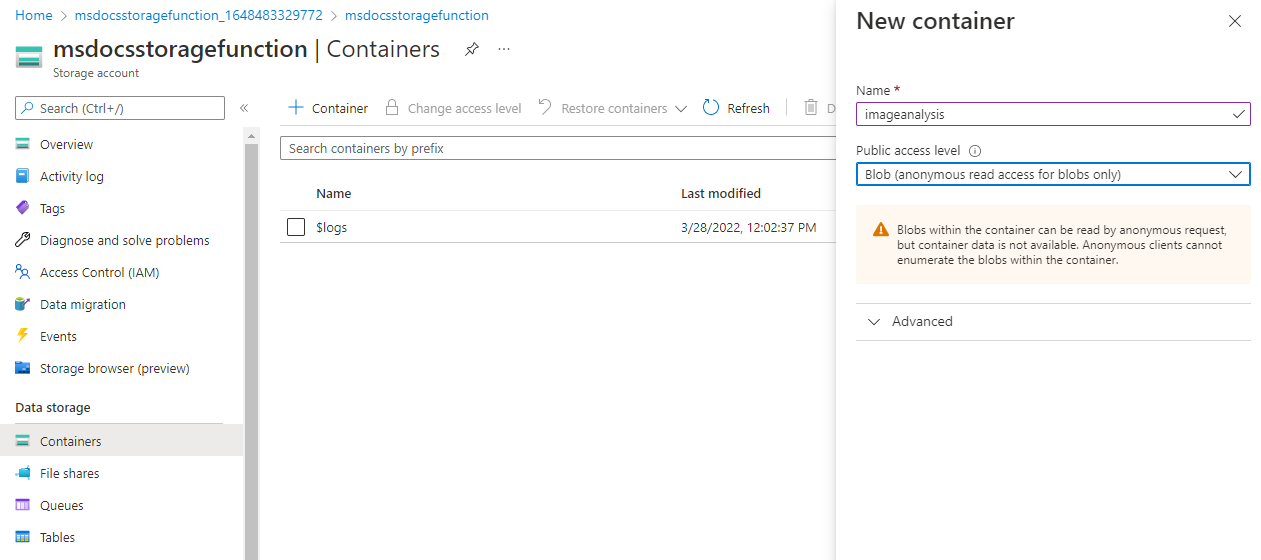This screenshot has width=1261, height=560.
Task: Close the New container panel
Action: pos(1235,21)
